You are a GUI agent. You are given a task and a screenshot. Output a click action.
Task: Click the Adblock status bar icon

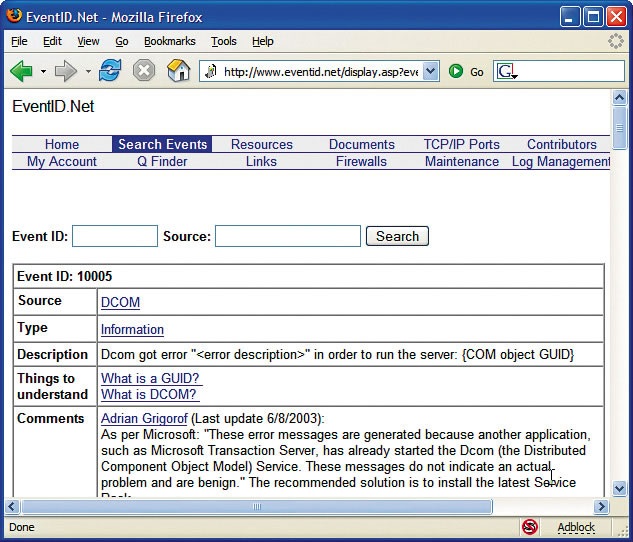530,527
